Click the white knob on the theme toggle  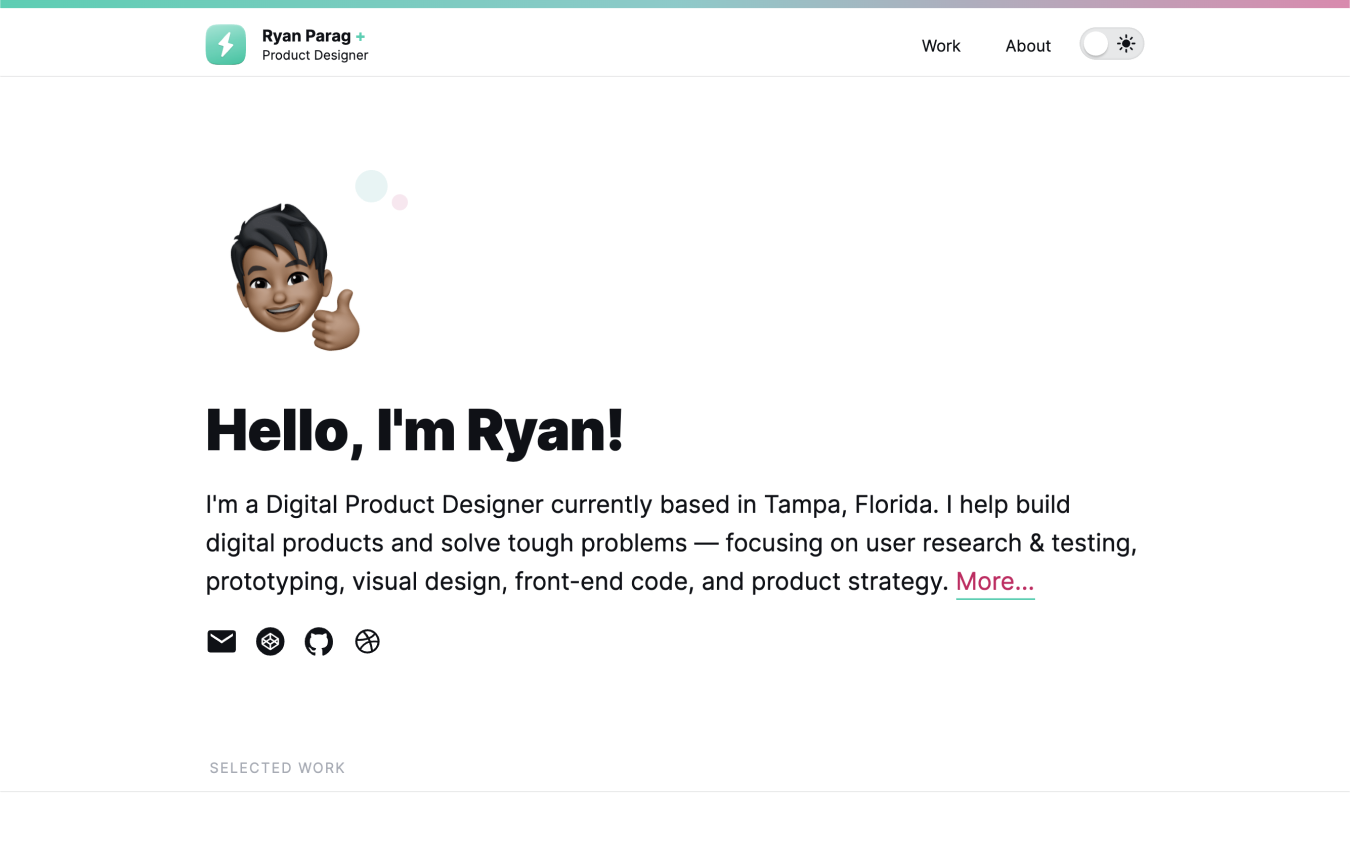pyautogui.click(x=1095, y=43)
